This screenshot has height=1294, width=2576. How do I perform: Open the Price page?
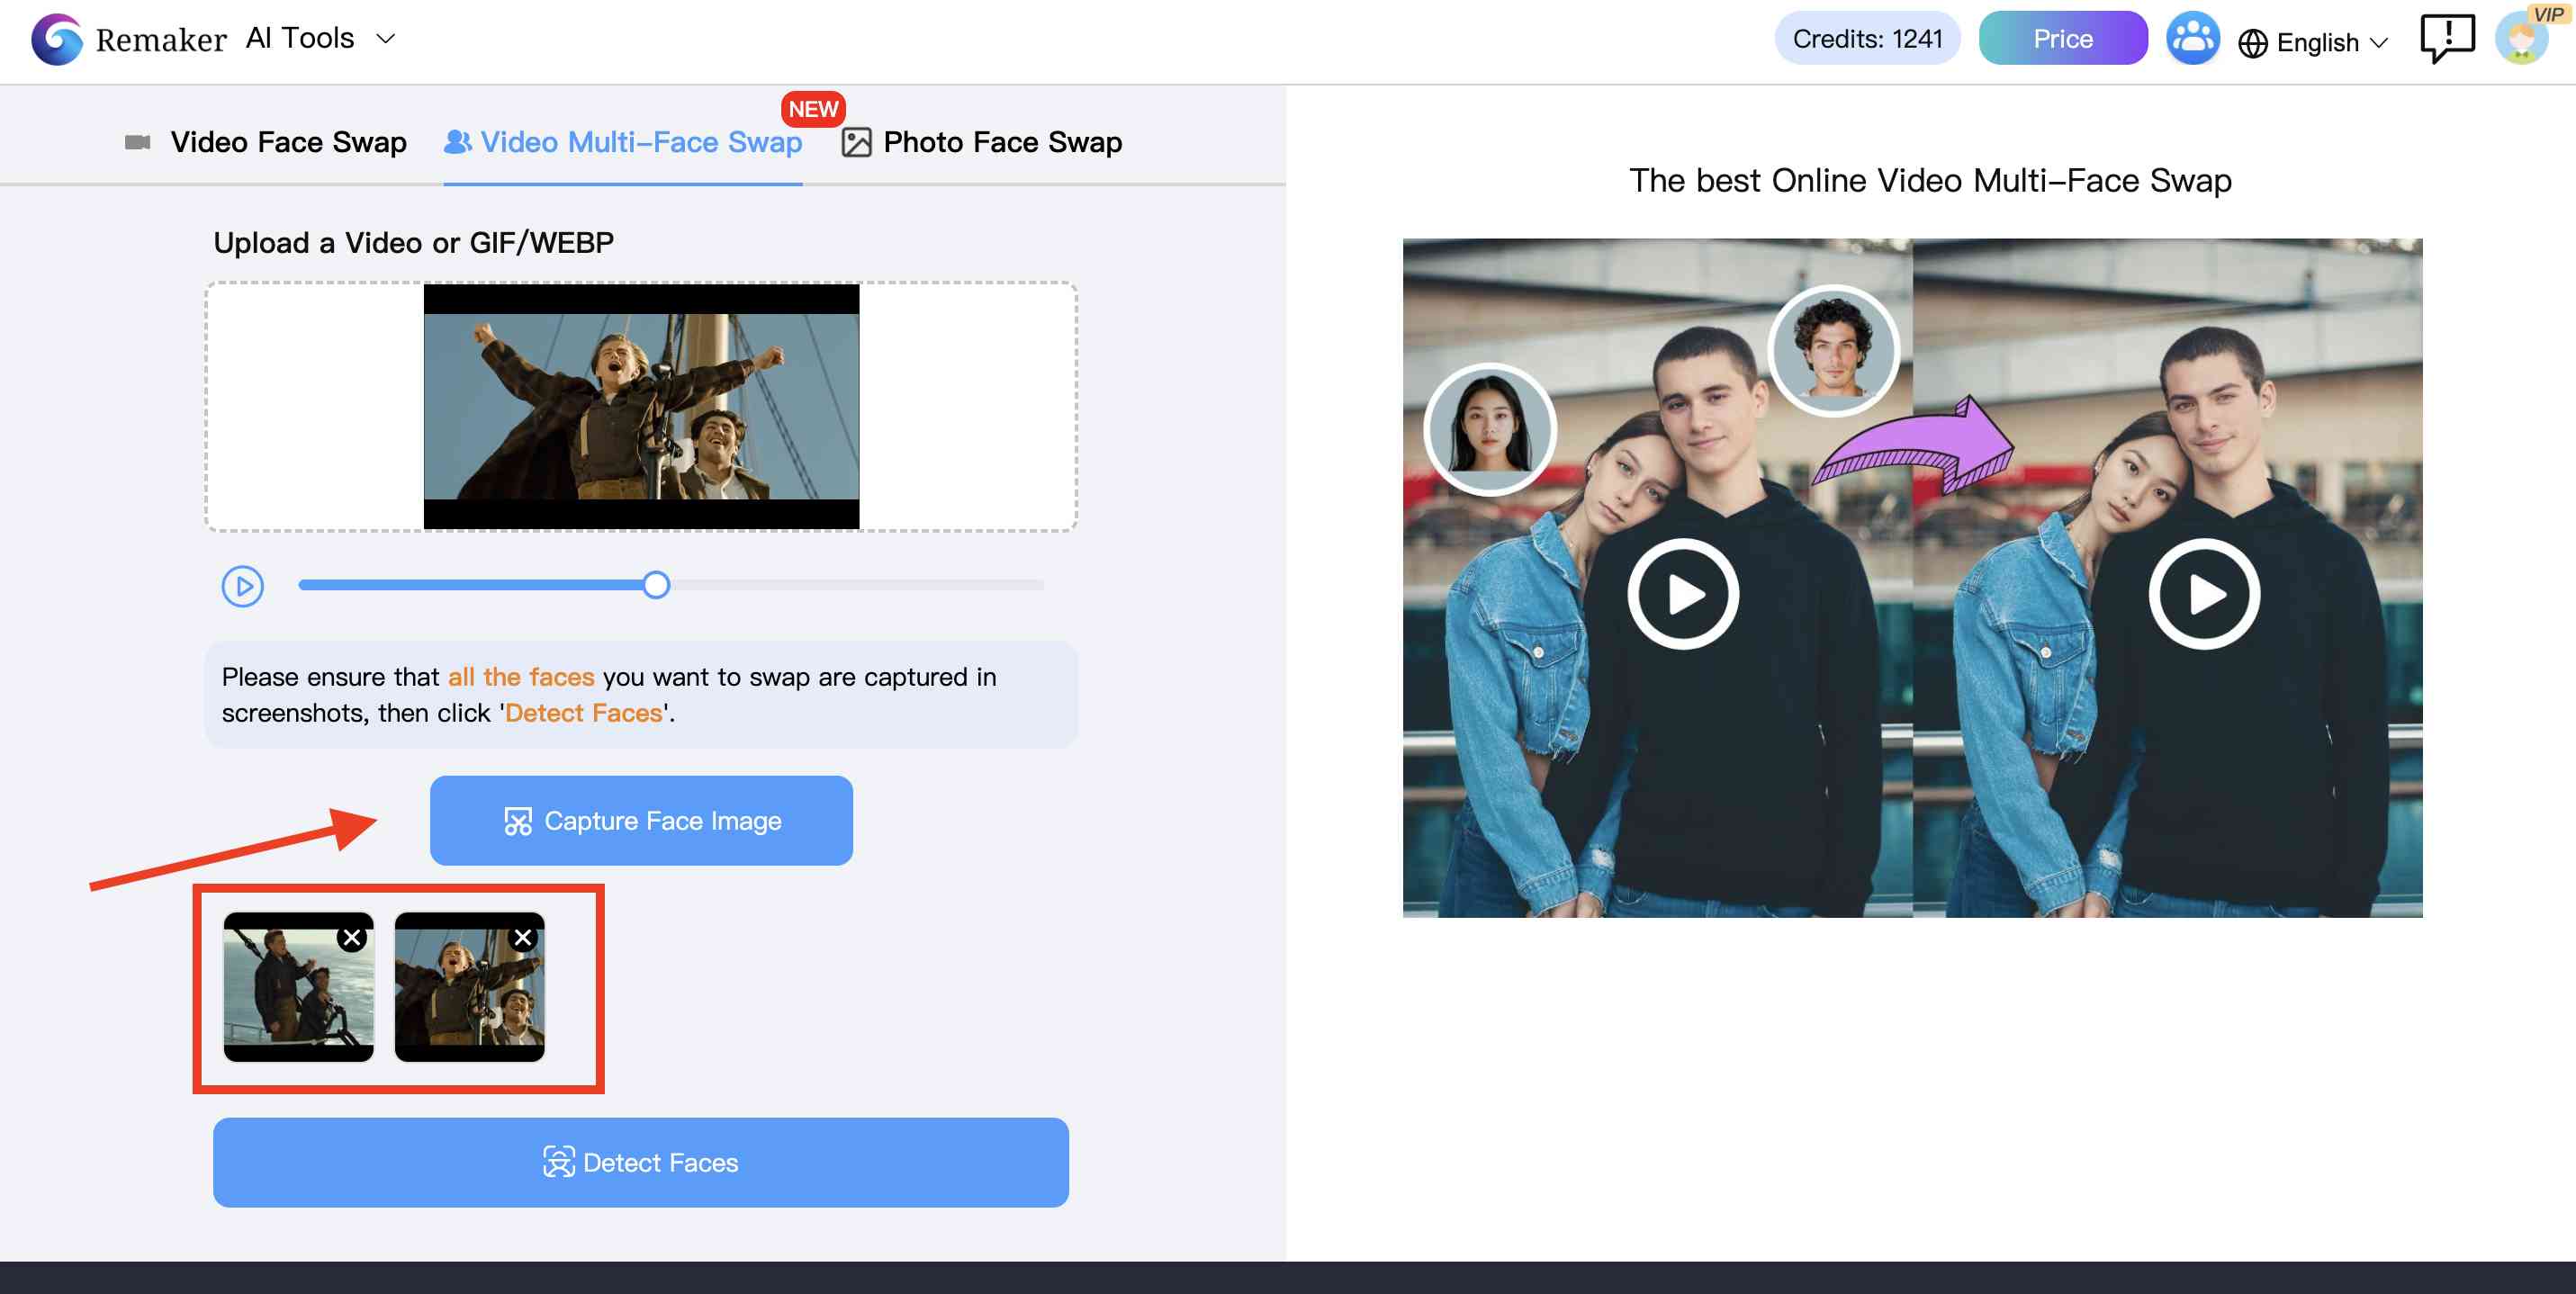(2062, 39)
